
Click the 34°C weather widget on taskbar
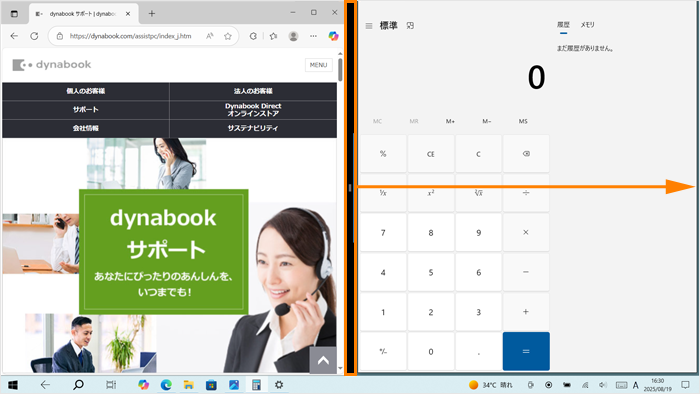491,385
